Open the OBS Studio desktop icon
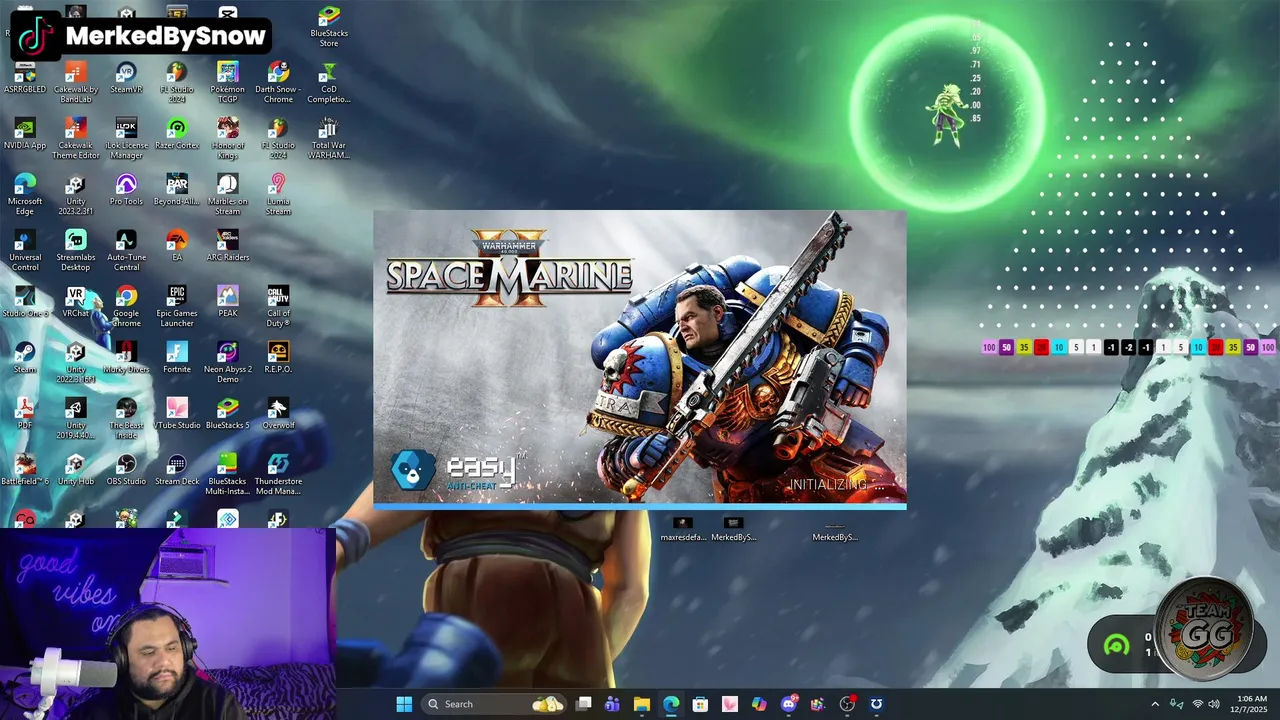The image size is (1280, 720). point(126,469)
